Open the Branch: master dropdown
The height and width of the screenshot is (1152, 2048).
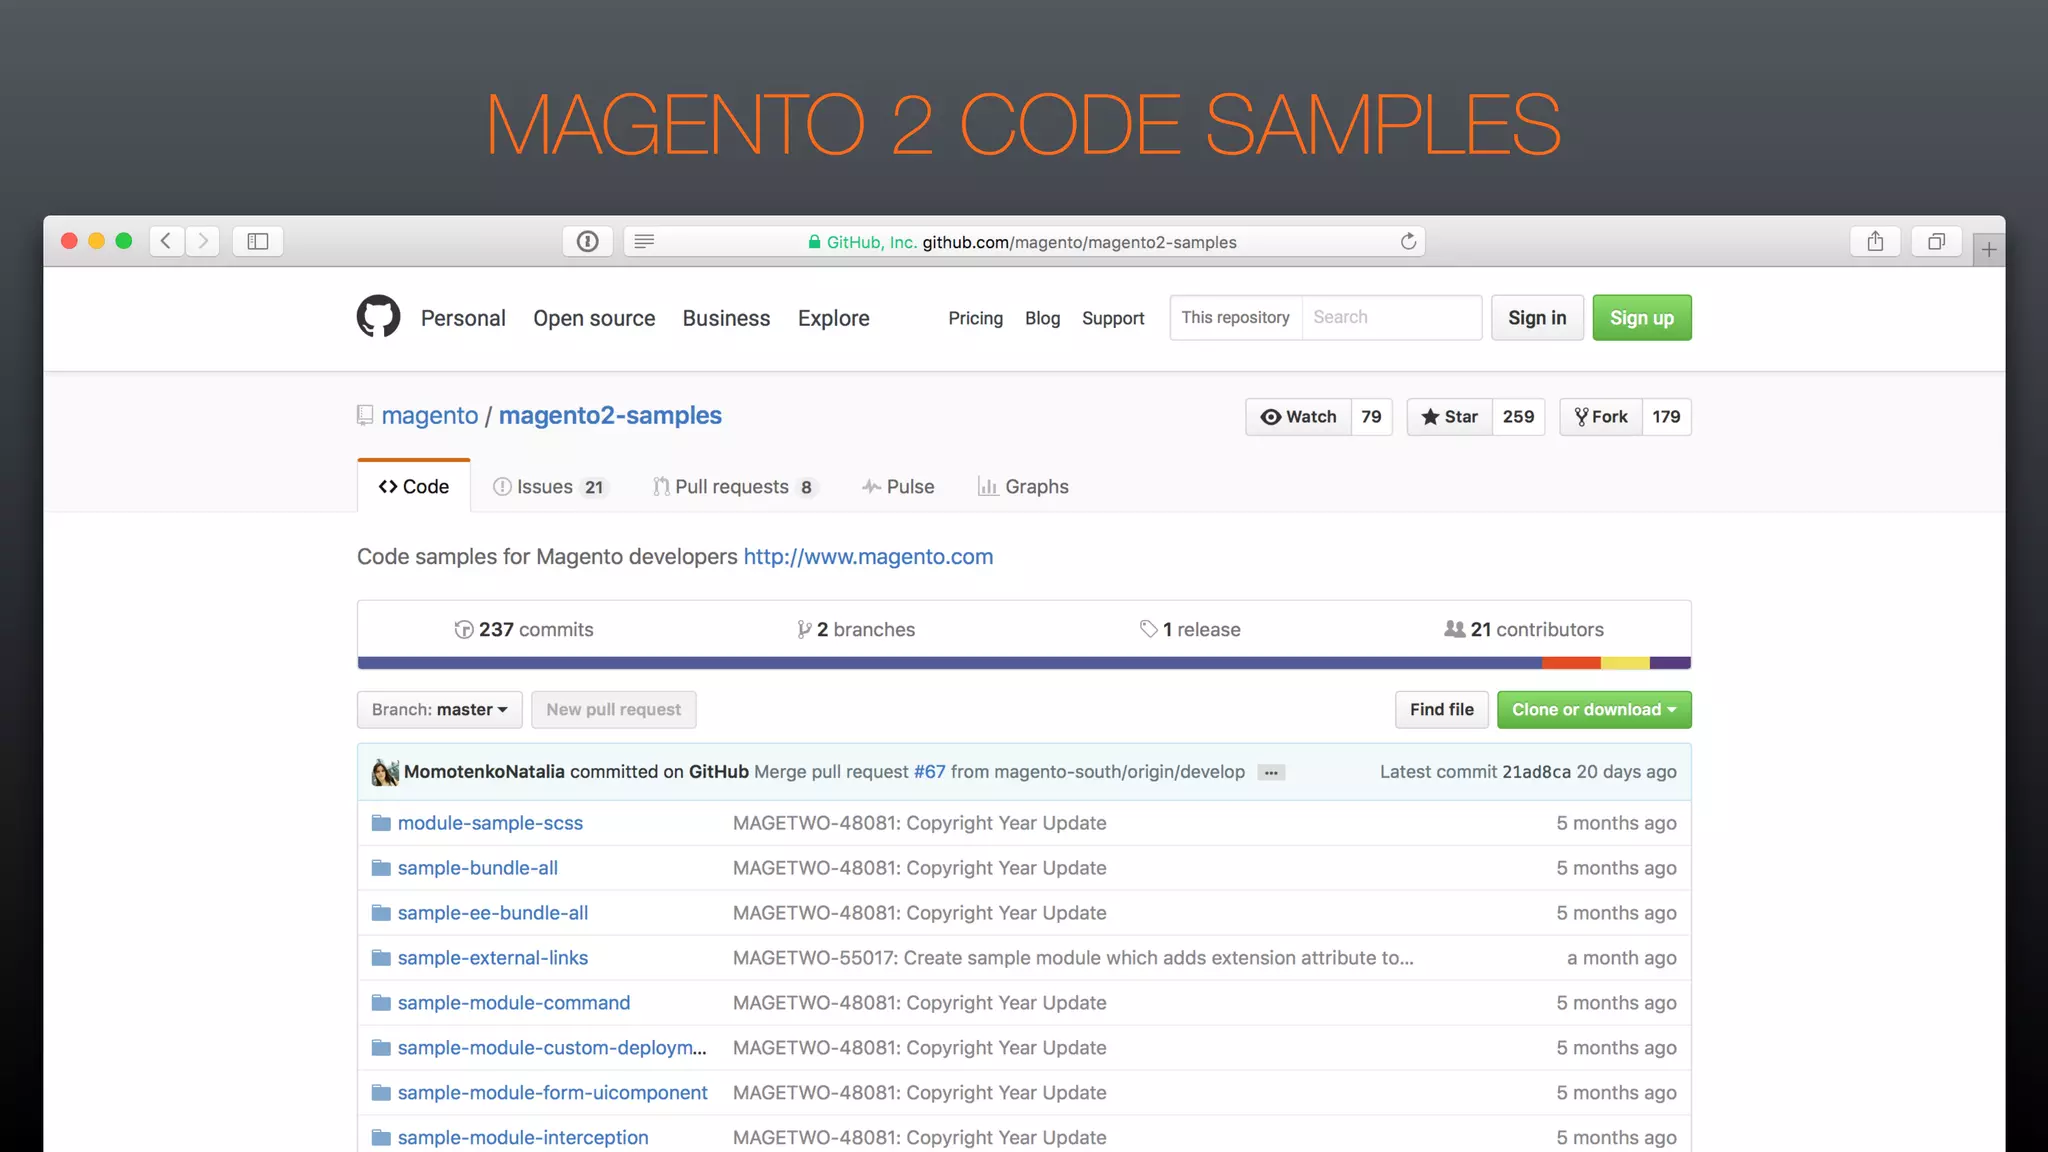click(x=440, y=710)
